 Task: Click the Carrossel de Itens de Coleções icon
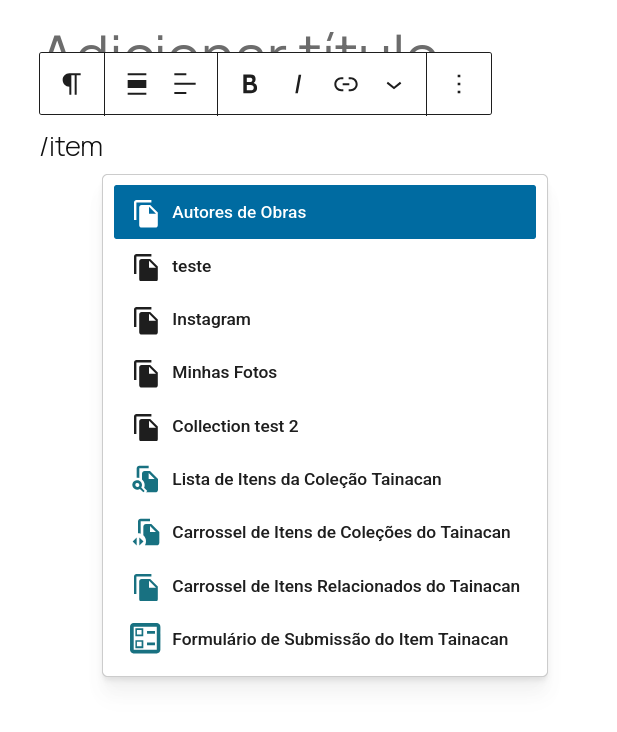pyautogui.click(x=146, y=532)
